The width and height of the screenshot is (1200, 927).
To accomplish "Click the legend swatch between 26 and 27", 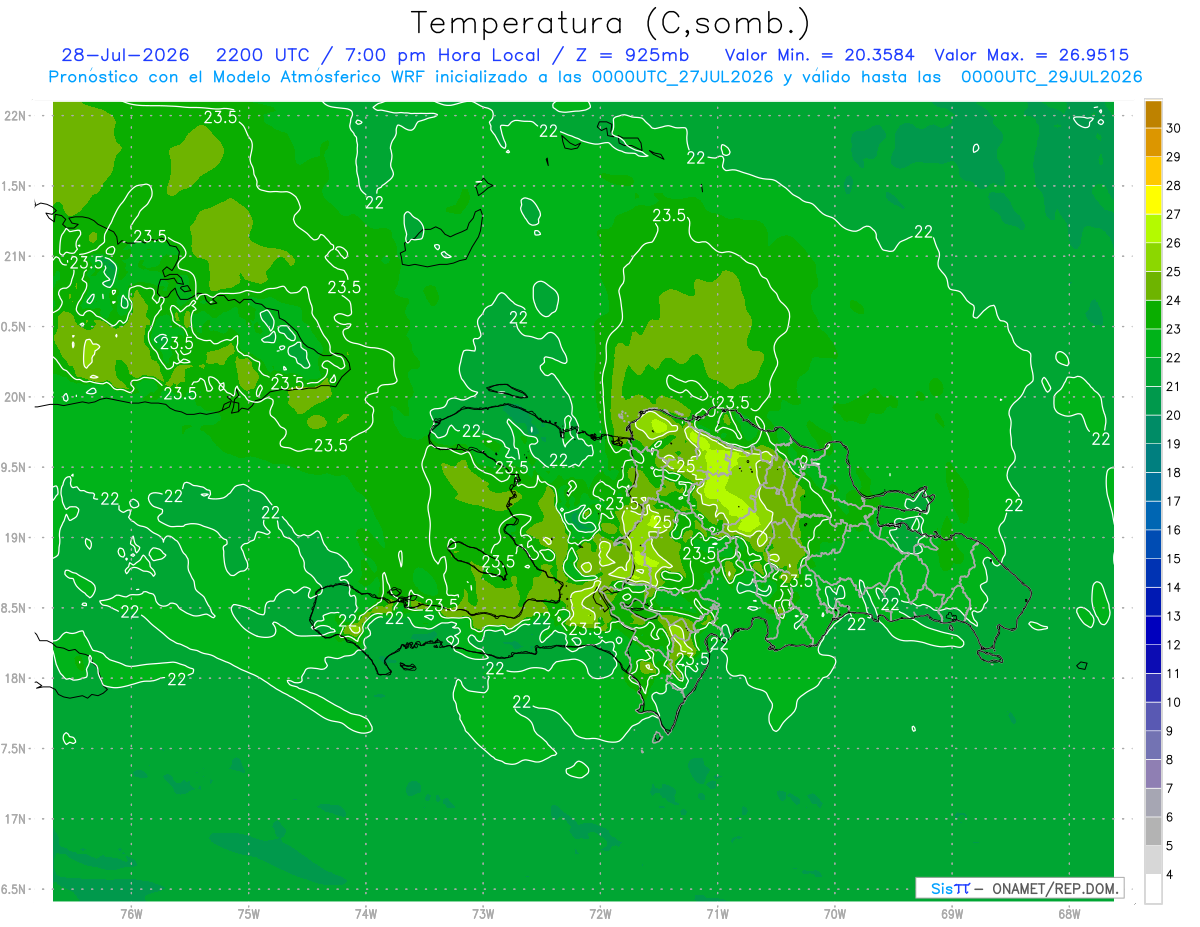I will pos(1153,229).
